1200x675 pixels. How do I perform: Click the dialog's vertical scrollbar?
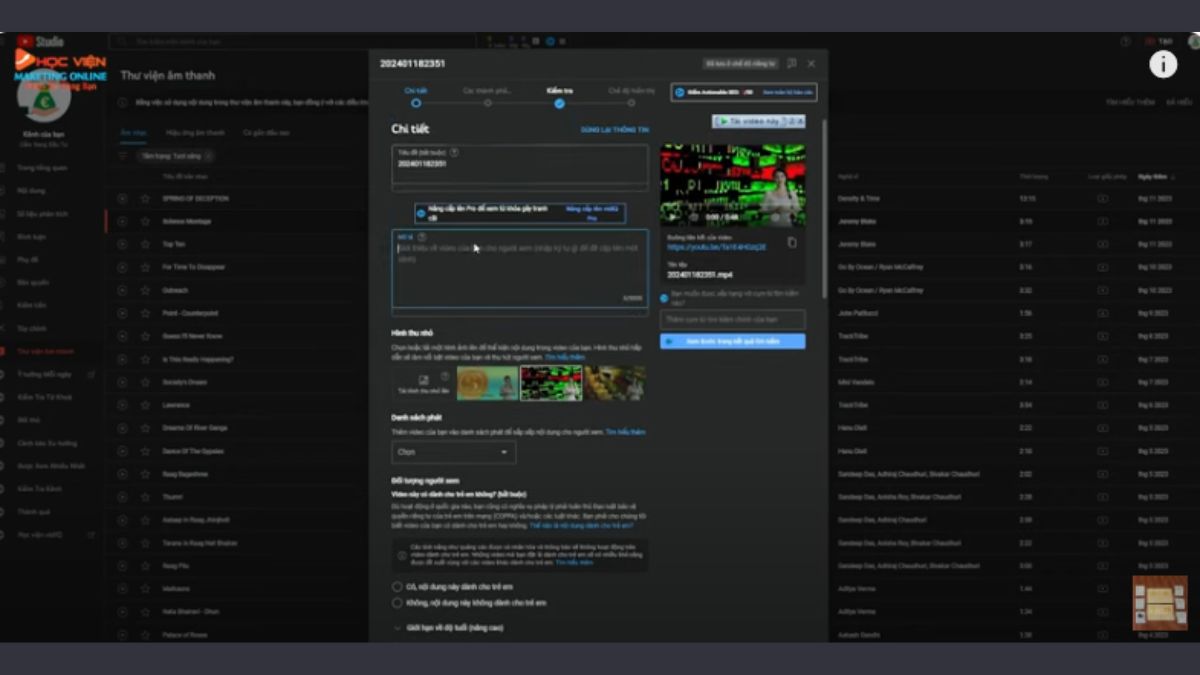(824, 208)
